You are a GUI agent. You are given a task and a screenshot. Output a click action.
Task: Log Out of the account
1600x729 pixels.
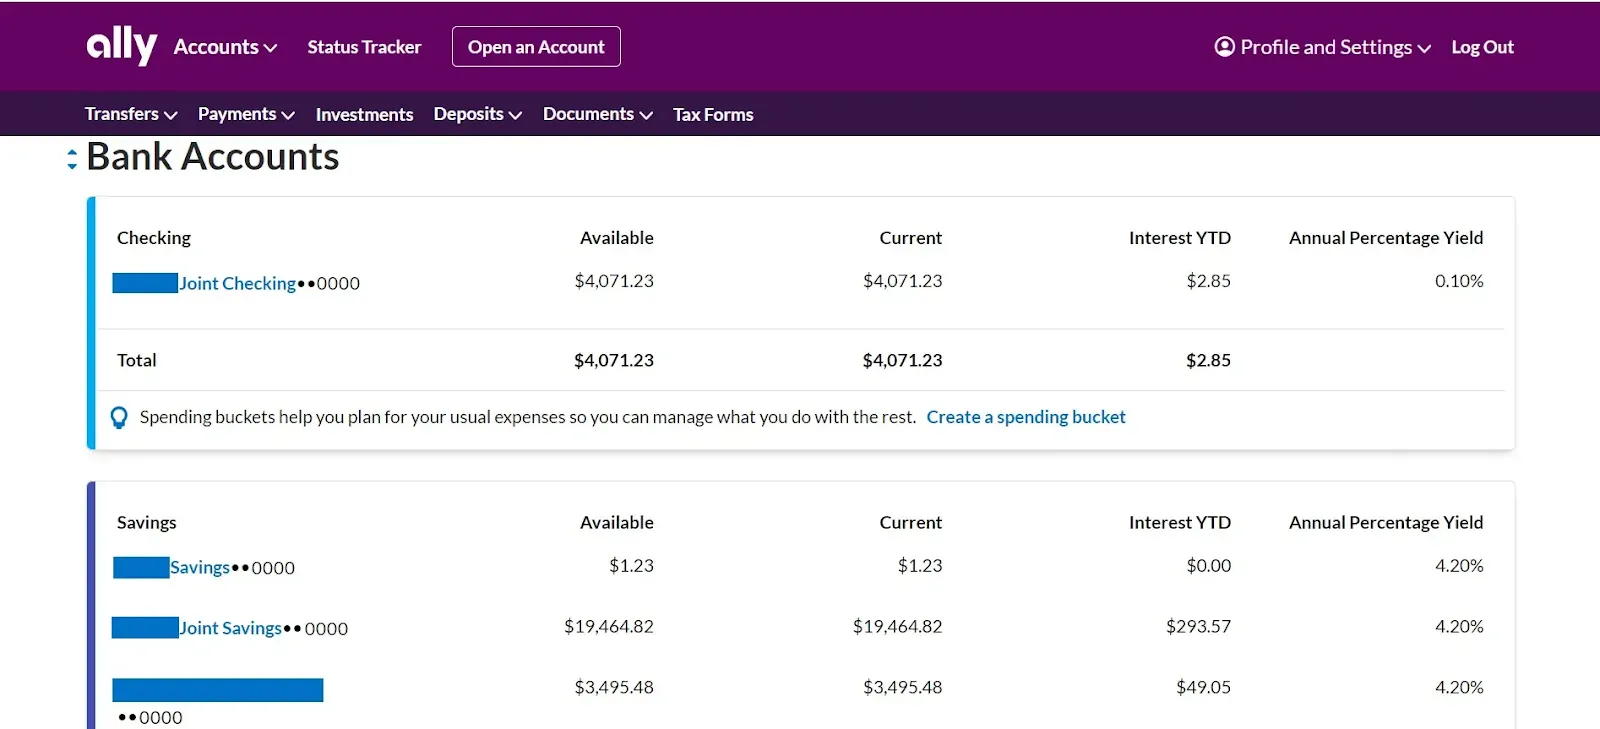(1482, 47)
